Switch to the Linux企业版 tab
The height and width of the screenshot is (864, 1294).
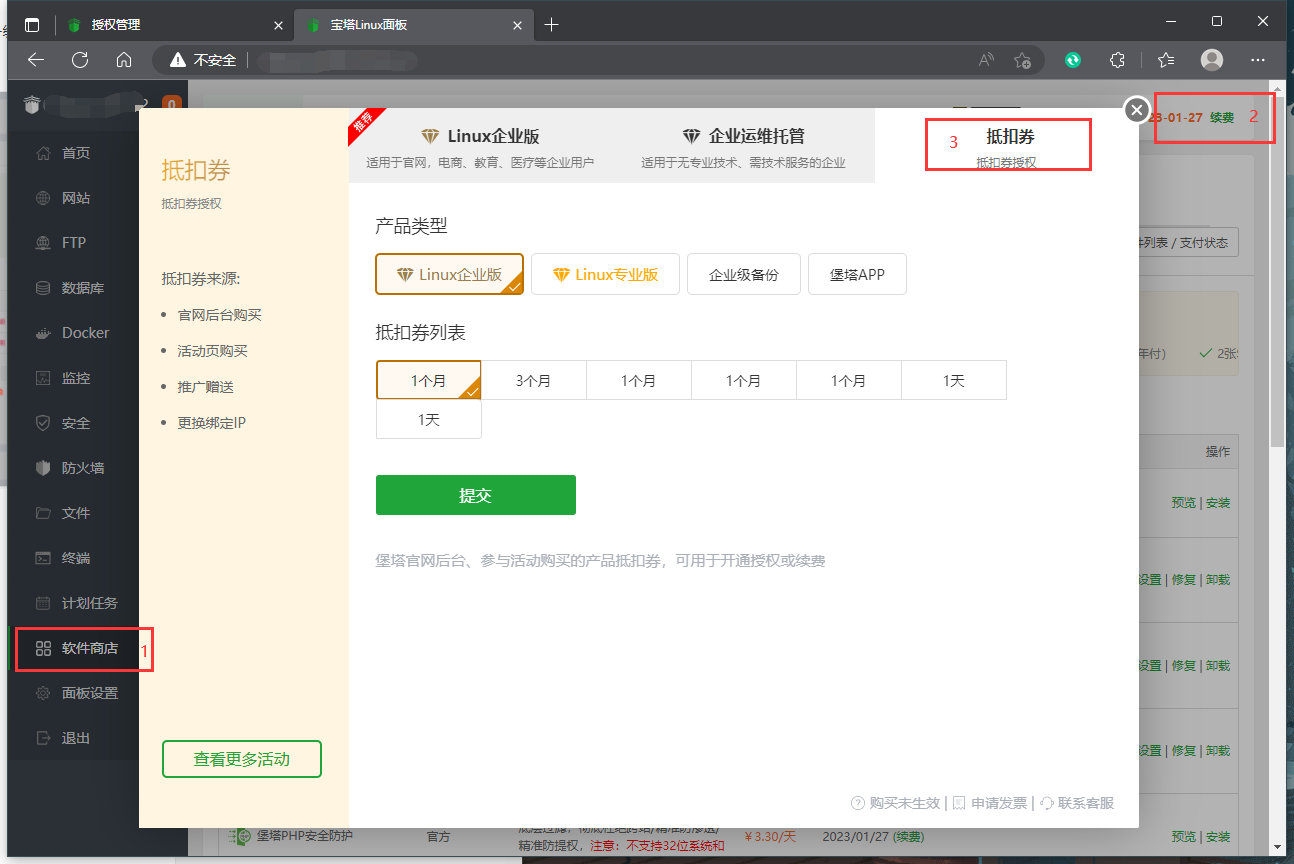coord(480,145)
